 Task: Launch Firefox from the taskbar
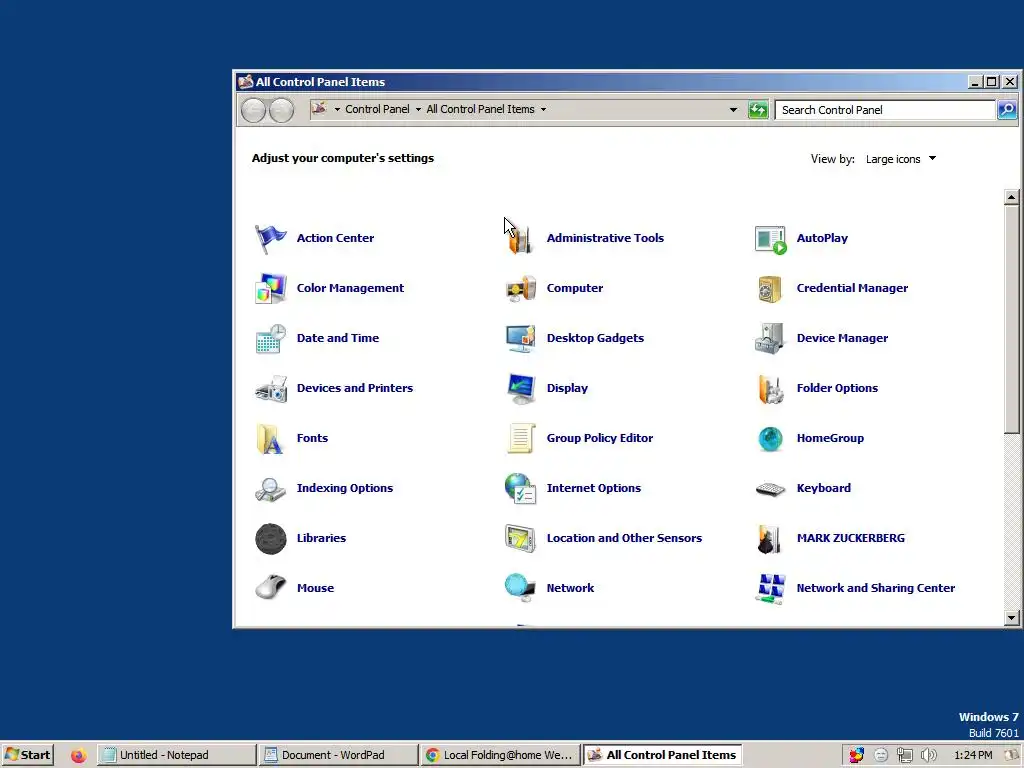click(x=78, y=756)
